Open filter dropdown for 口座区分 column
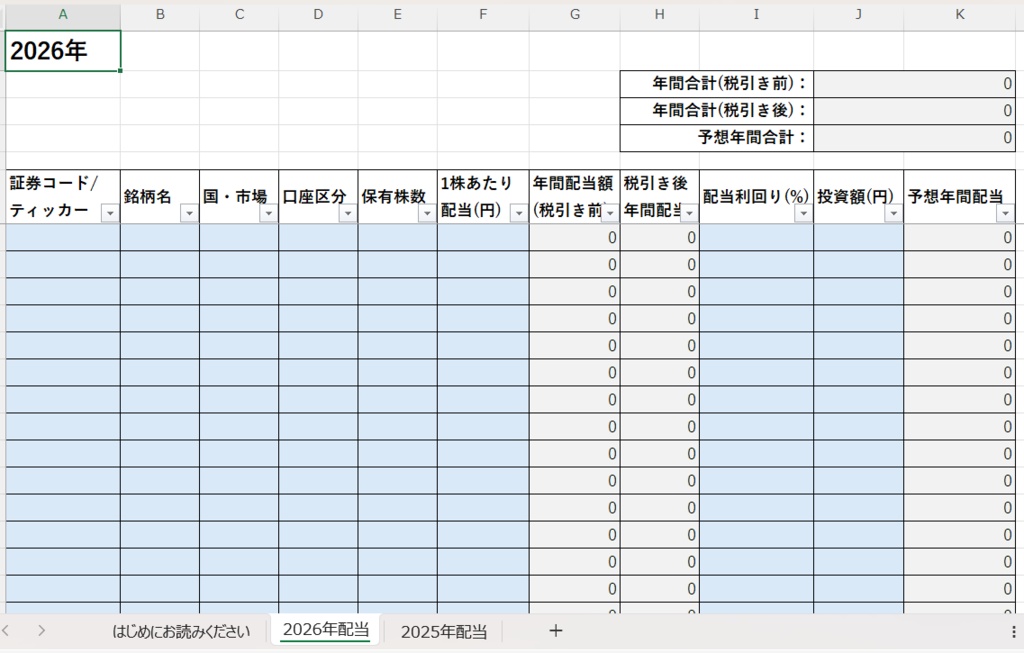 click(x=348, y=214)
